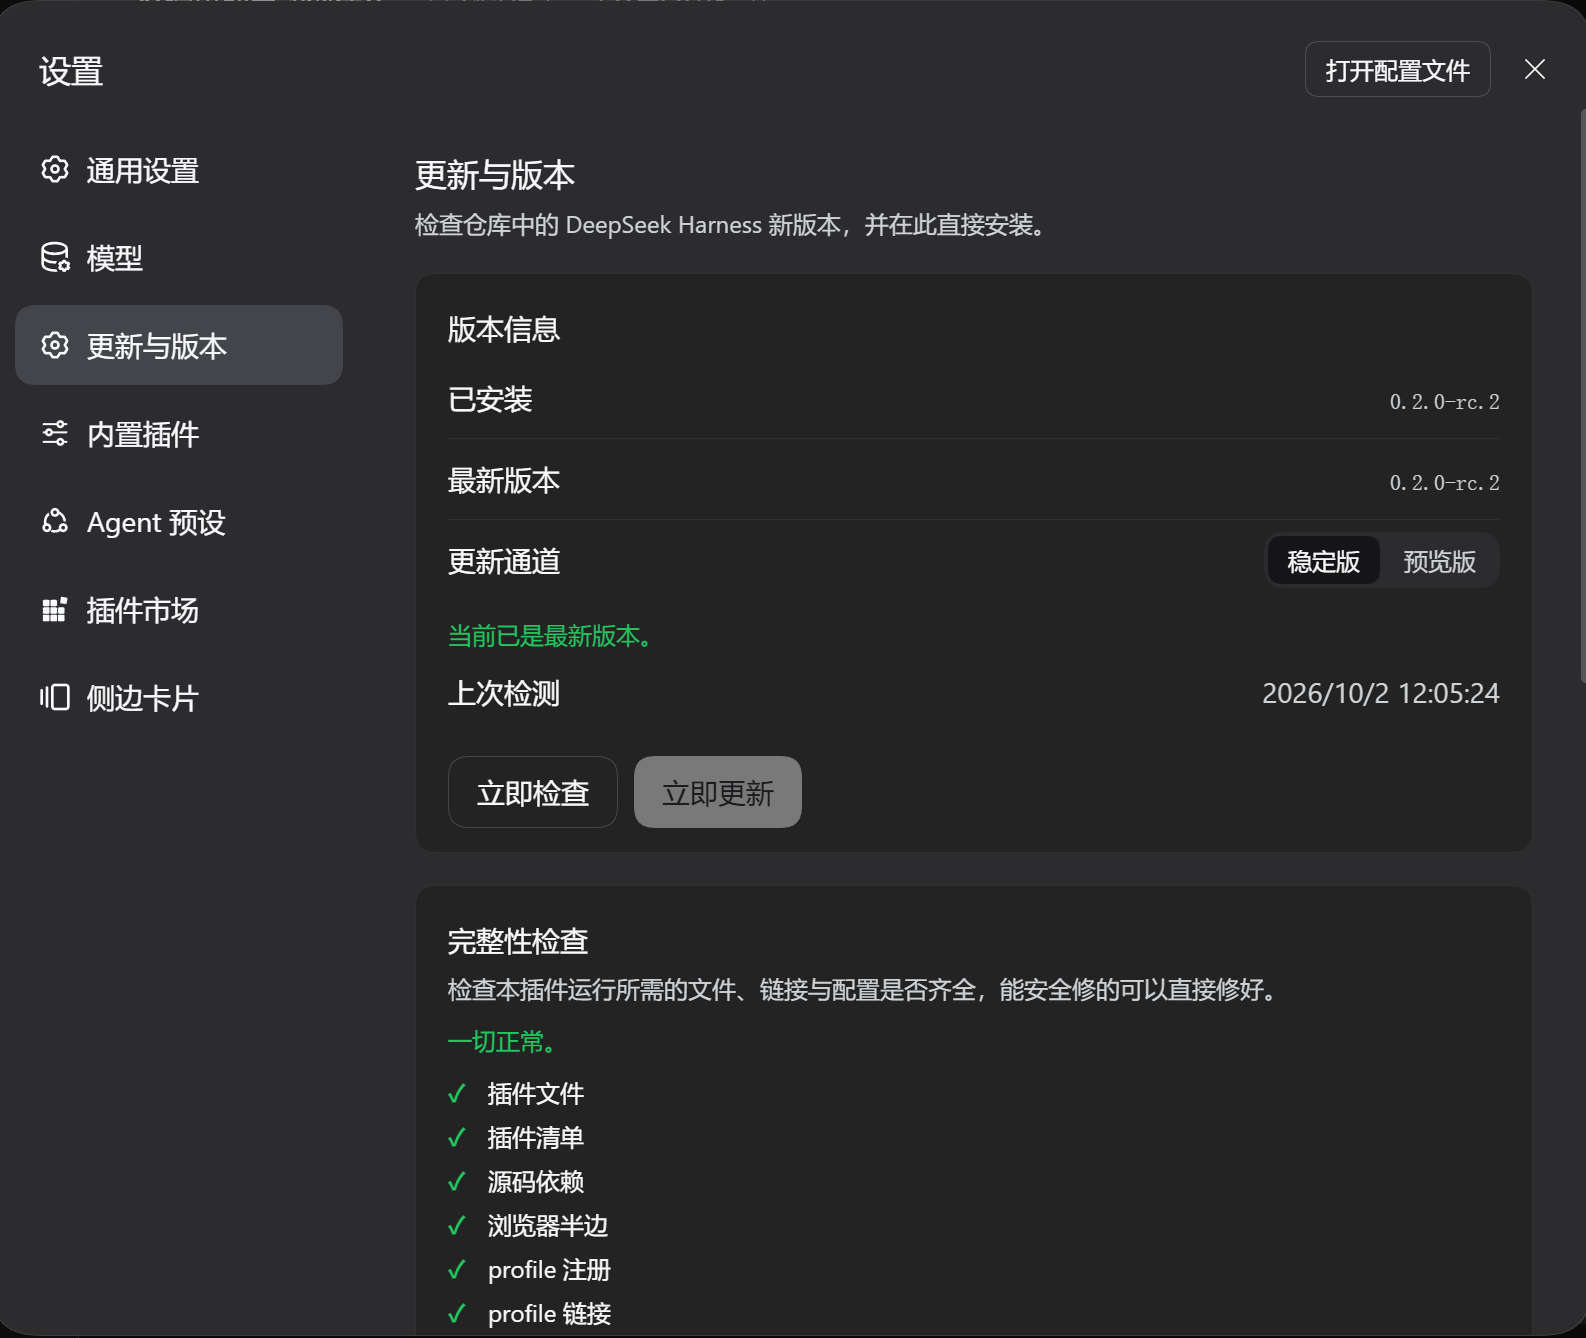1586x1338 pixels.
Task: Click the installed version value next to 已安装
Action: pyautogui.click(x=1445, y=402)
